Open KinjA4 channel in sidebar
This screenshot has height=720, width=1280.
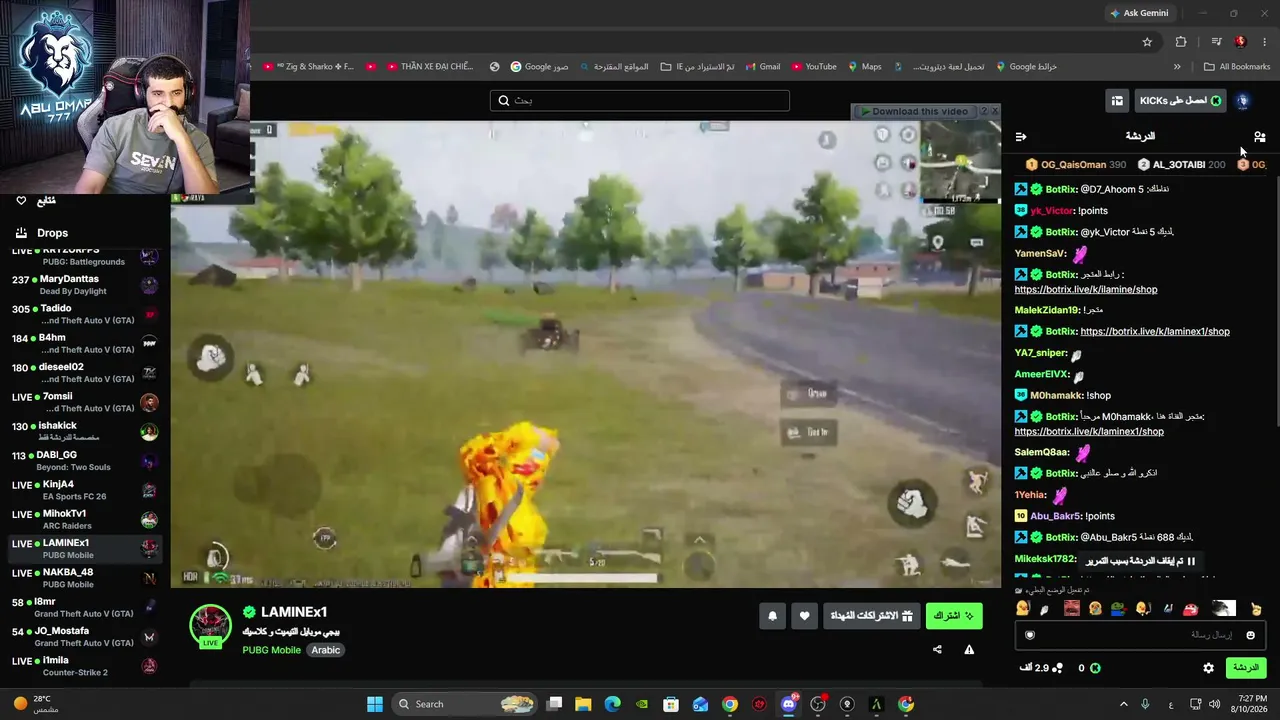(x=85, y=490)
